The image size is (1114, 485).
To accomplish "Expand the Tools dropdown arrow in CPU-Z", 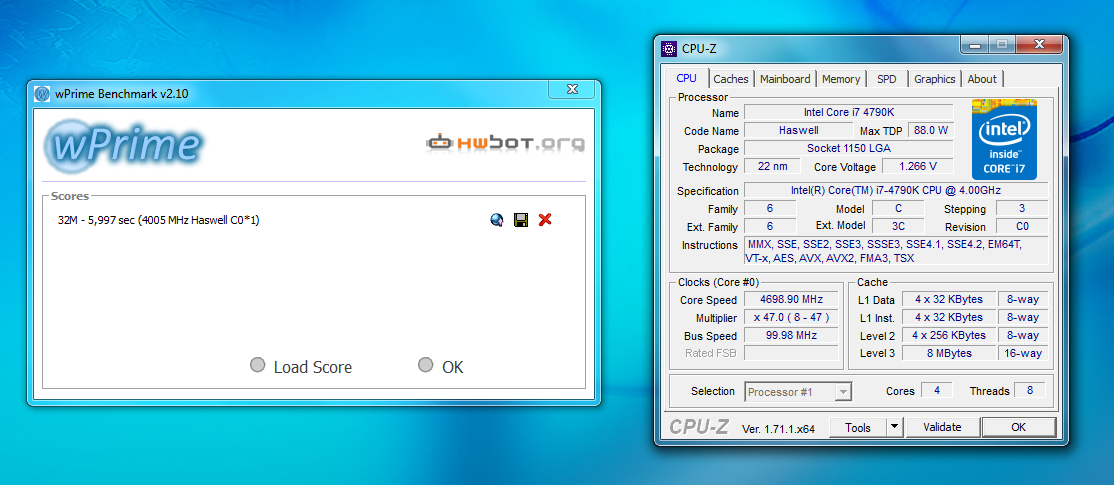I will click(x=894, y=427).
